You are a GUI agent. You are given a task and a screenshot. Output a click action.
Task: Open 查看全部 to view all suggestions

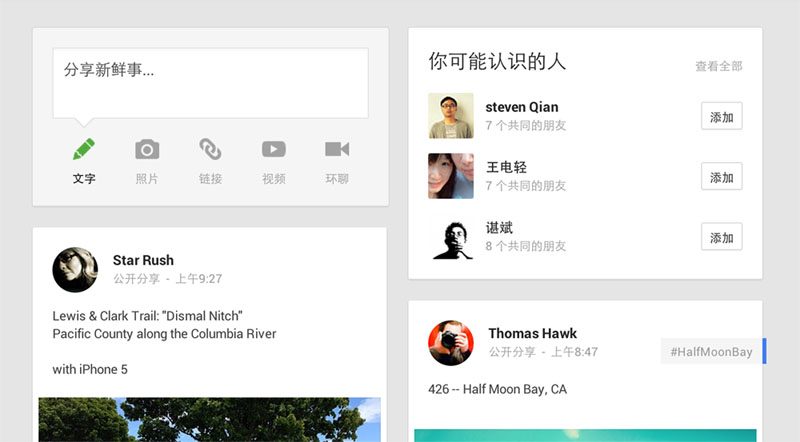pos(719,66)
